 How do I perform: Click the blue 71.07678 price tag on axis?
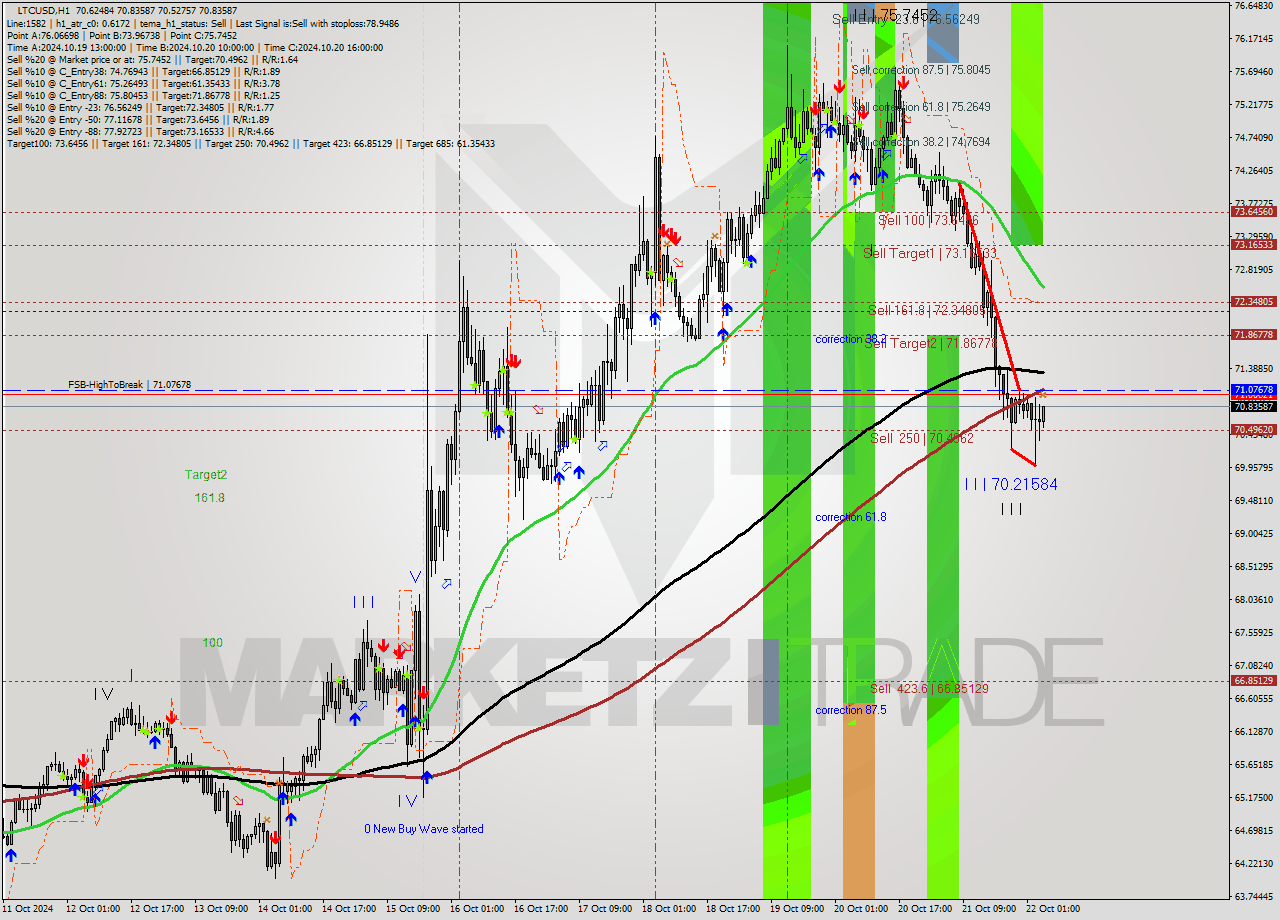(1253, 389)
